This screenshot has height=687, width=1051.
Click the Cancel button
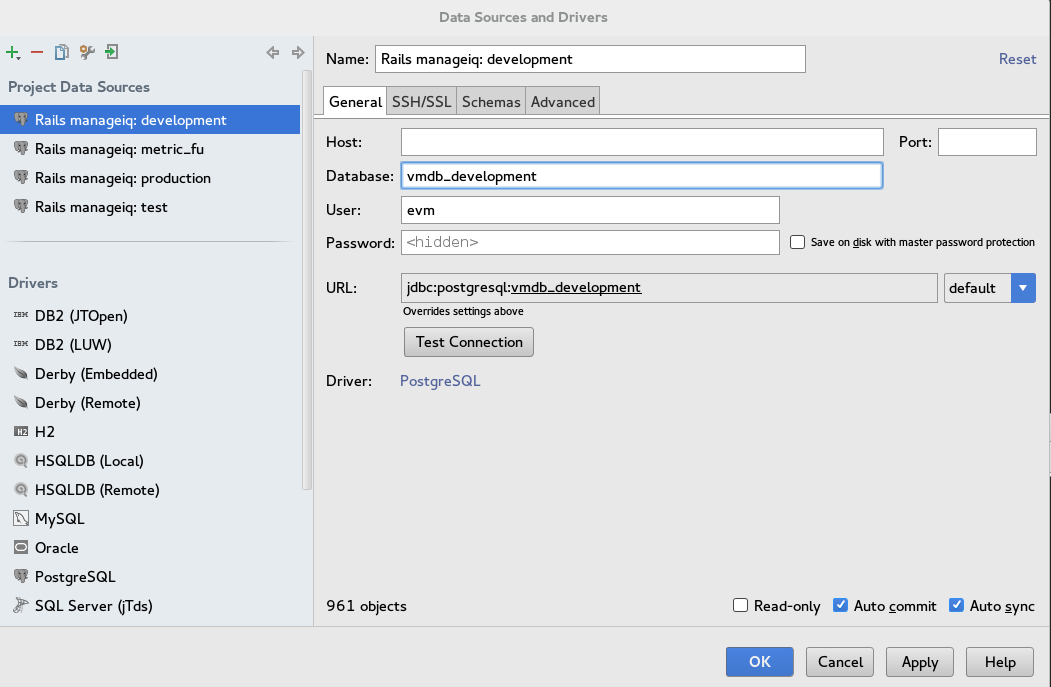840,662
